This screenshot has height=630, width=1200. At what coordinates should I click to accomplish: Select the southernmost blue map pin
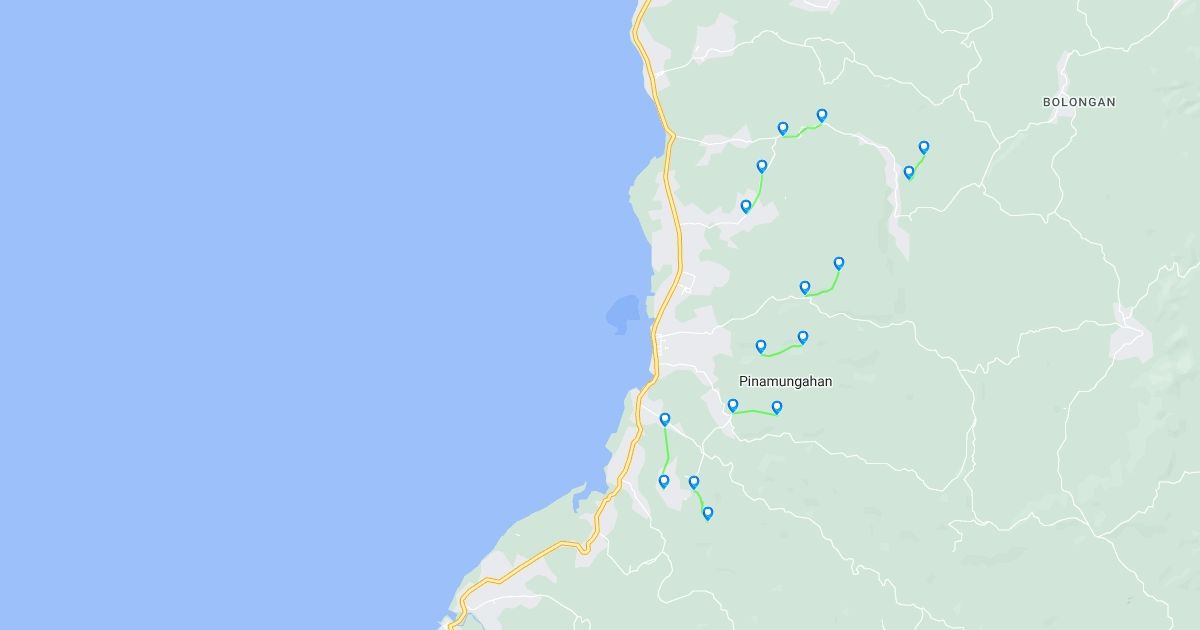click(708, 513)
